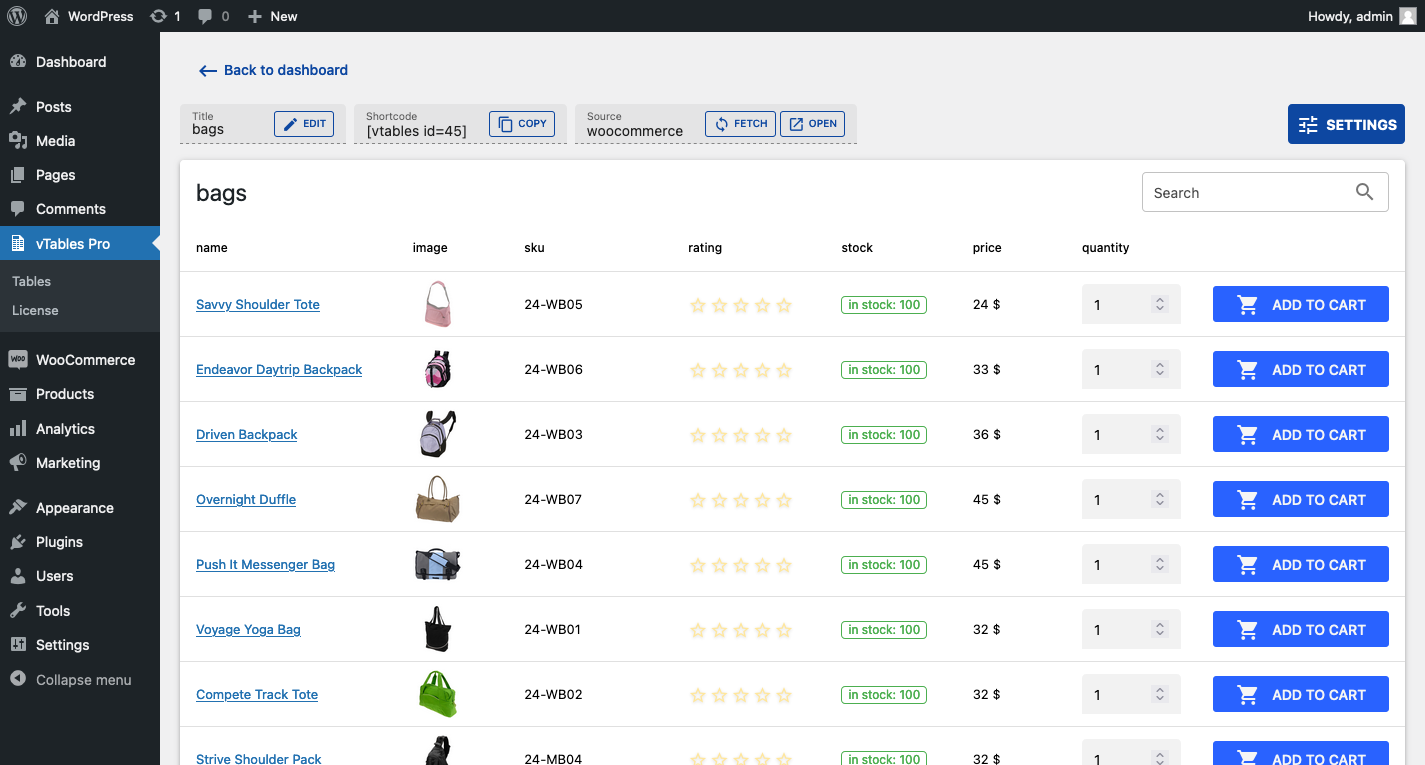Add Driven Backpack to cart

[1301, 435]
